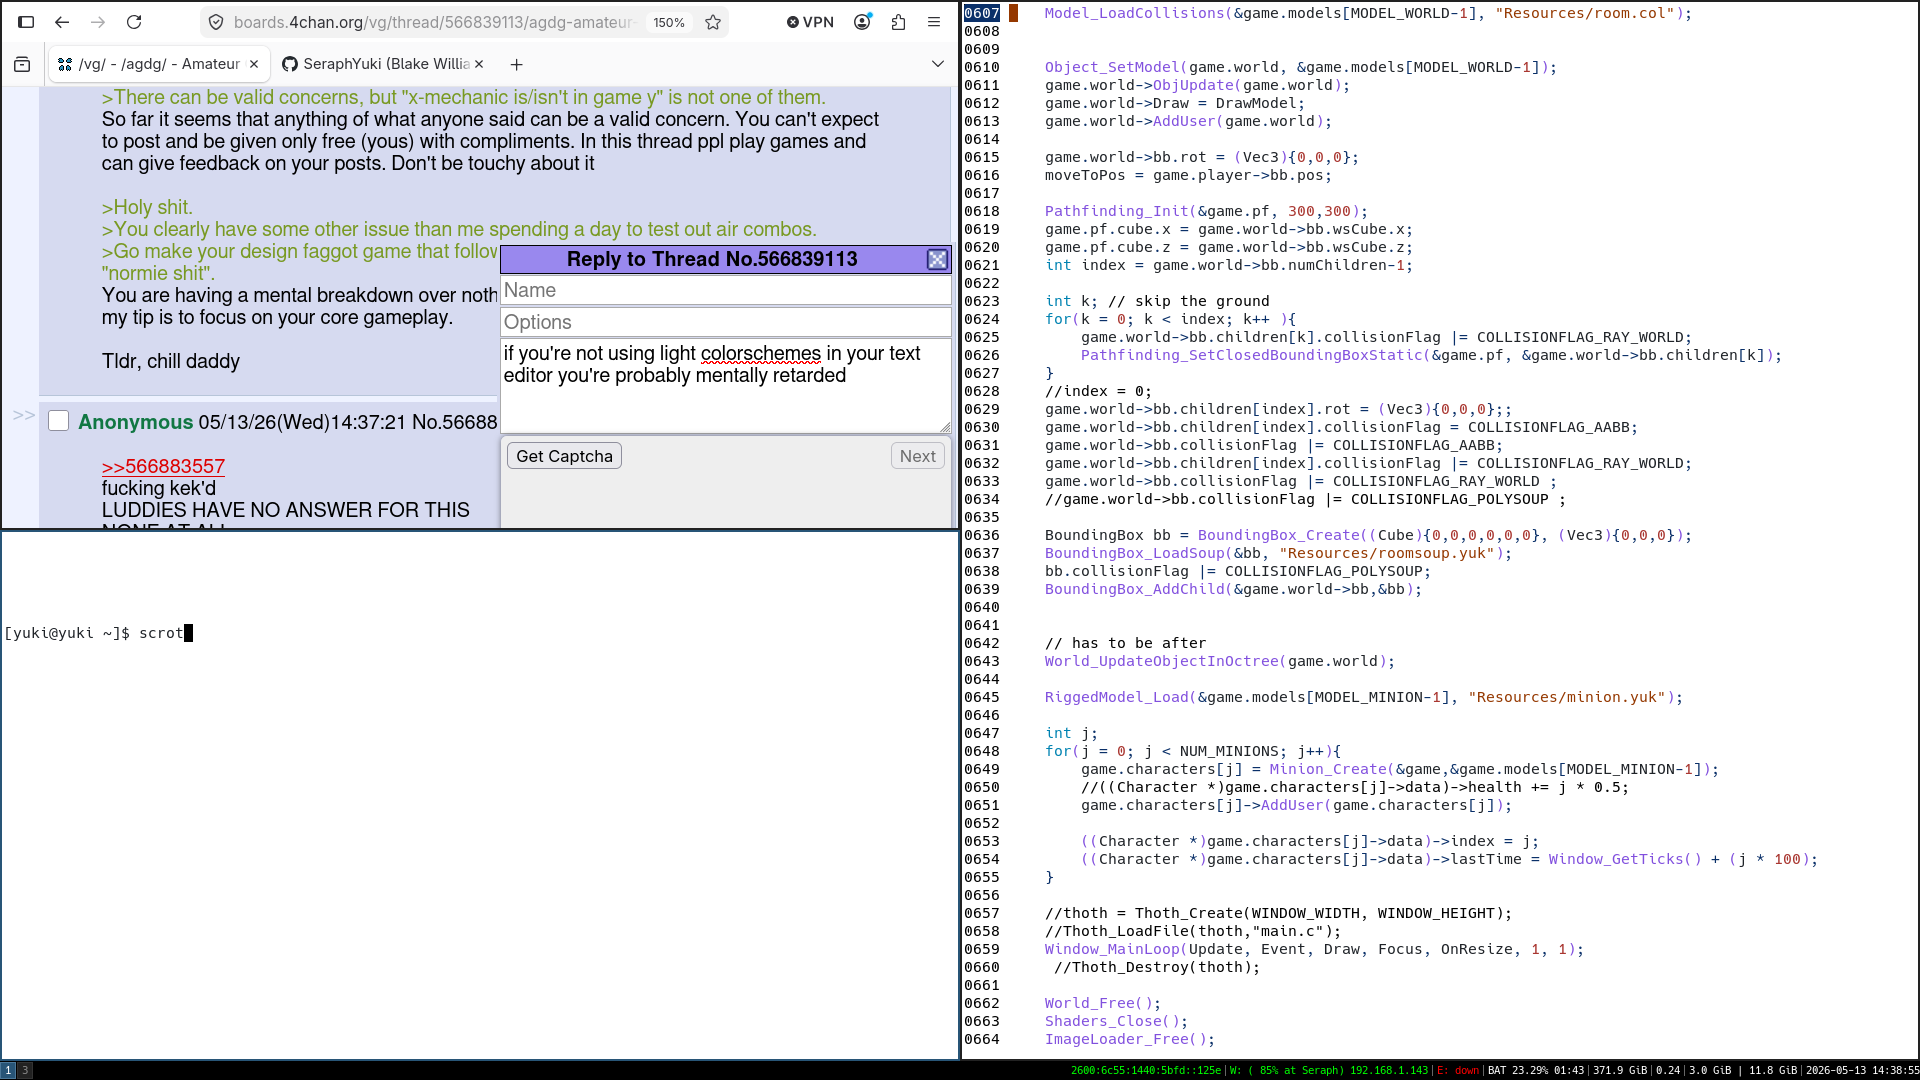
Task: Open the browser hamburger menu
Action: point(934,22)
